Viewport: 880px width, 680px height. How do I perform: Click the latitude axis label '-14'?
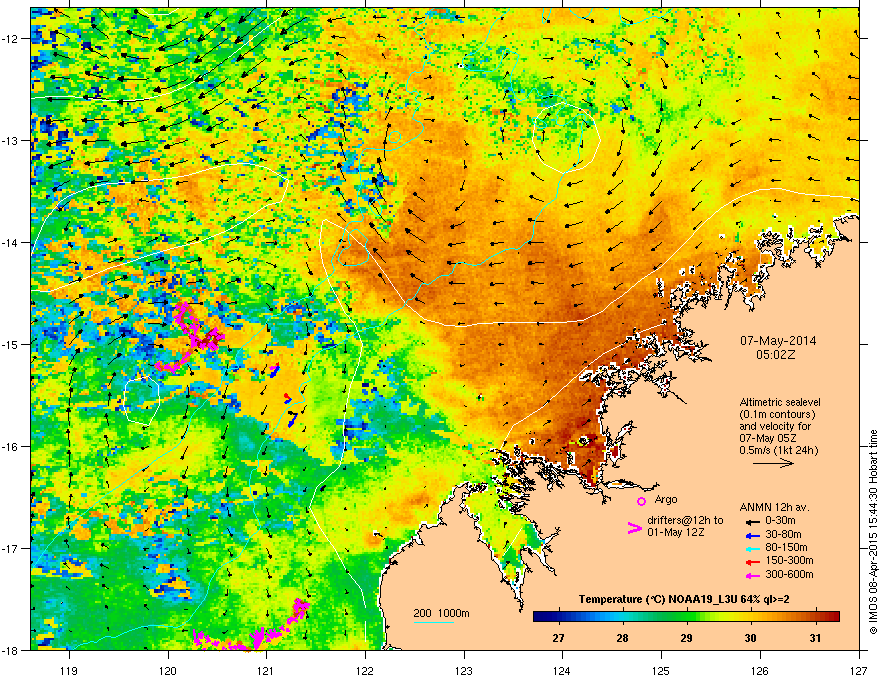click(11, 242)
